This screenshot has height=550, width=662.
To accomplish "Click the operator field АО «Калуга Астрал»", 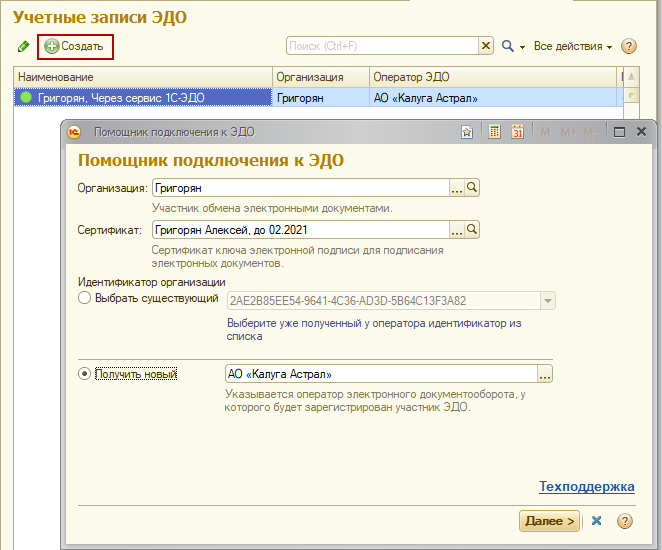I will click(x=381, y=374).
